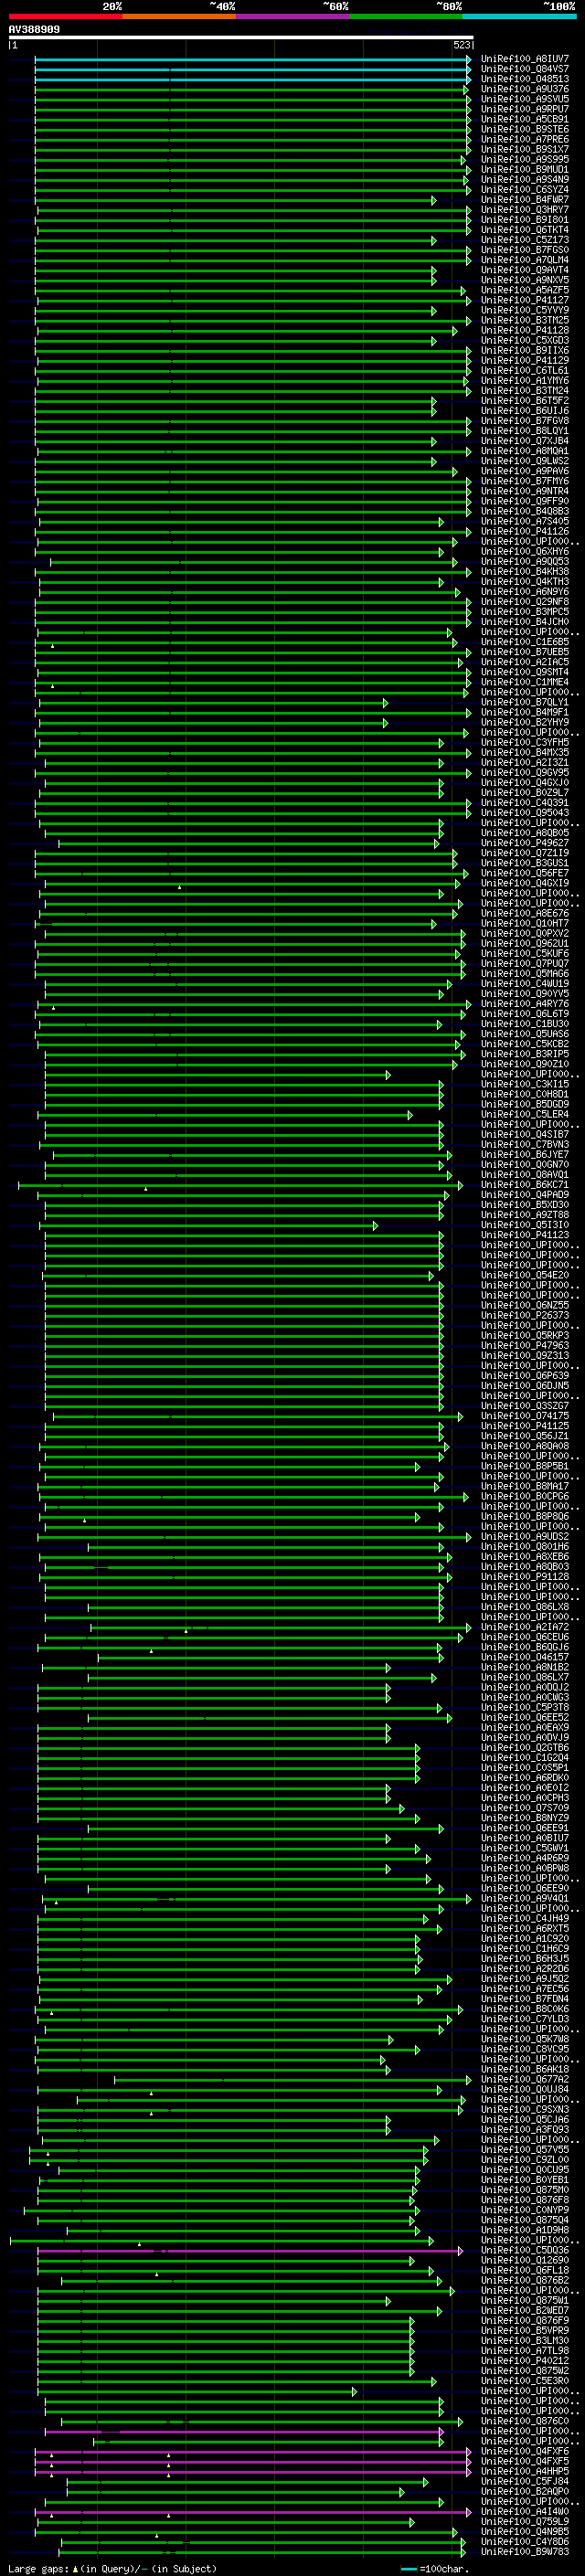Image resolution: width=585 pixels, height=2576 pixels.
Task: Select the UniRef100_P41123 label
Action: [525, 1235]
